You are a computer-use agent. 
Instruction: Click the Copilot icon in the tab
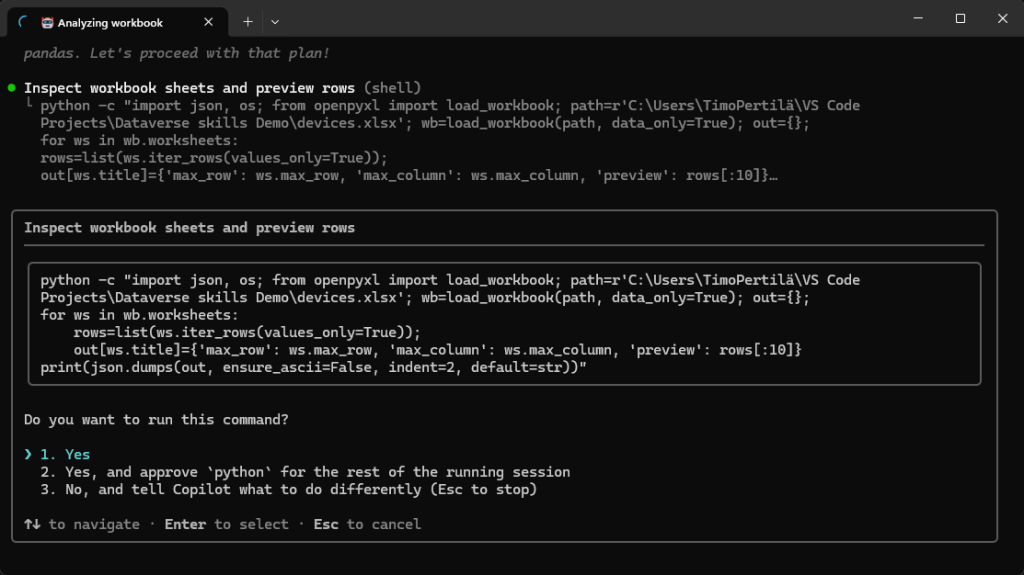[47, 22]
